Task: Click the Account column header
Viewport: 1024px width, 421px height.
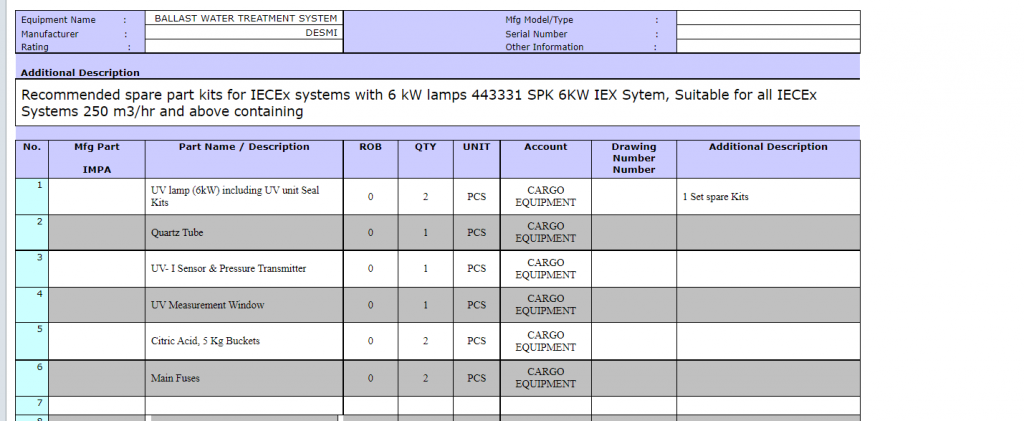Action: click(545, 147)
